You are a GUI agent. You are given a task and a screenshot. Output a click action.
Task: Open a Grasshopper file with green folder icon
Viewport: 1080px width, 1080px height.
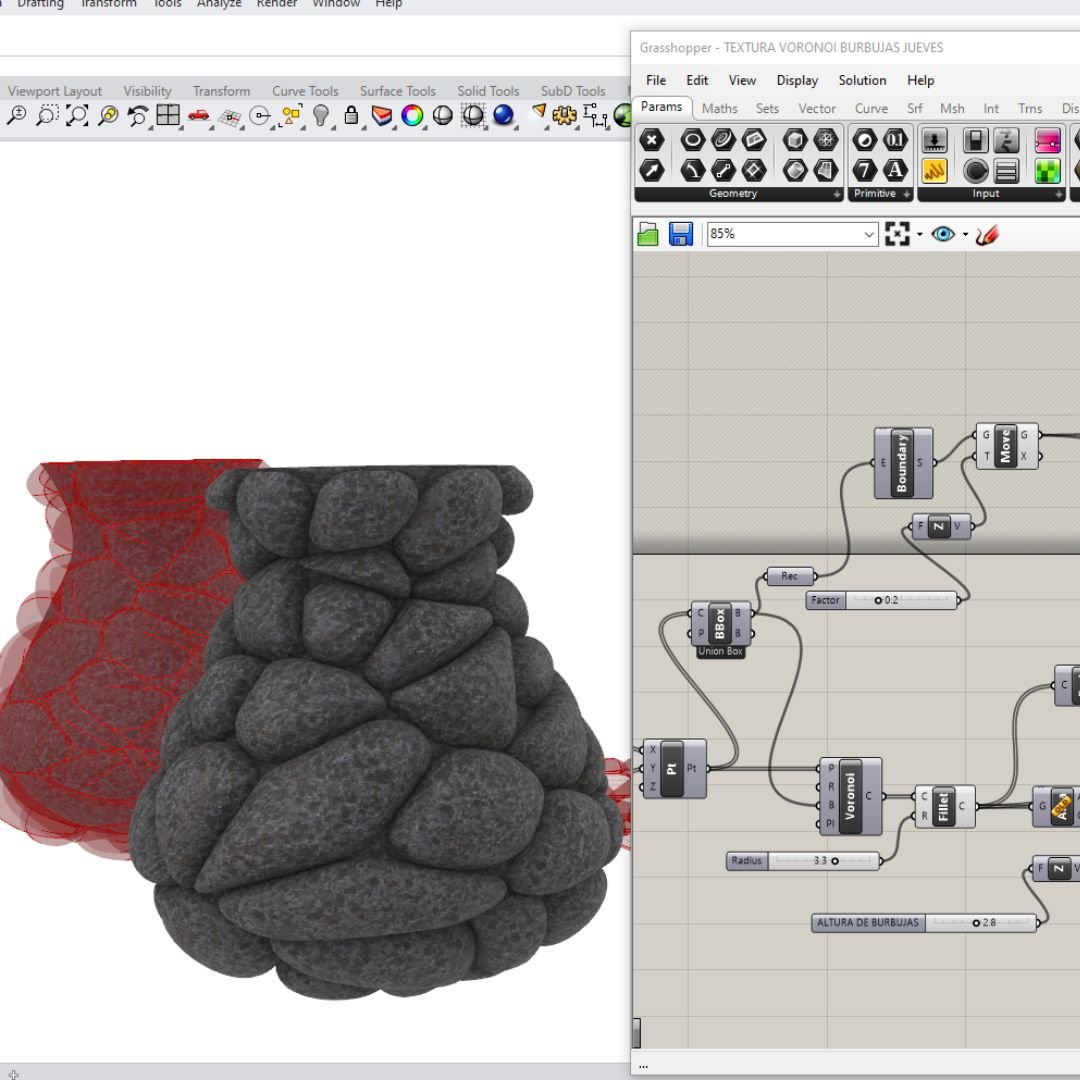click(x=648, y=234)
